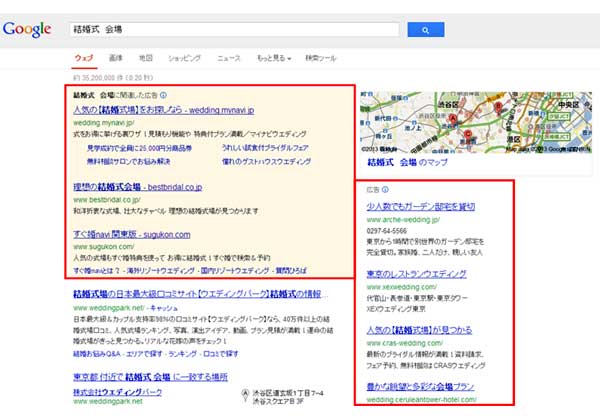Click the 結婚お悩みQ&A sitelink

(97, 354)
